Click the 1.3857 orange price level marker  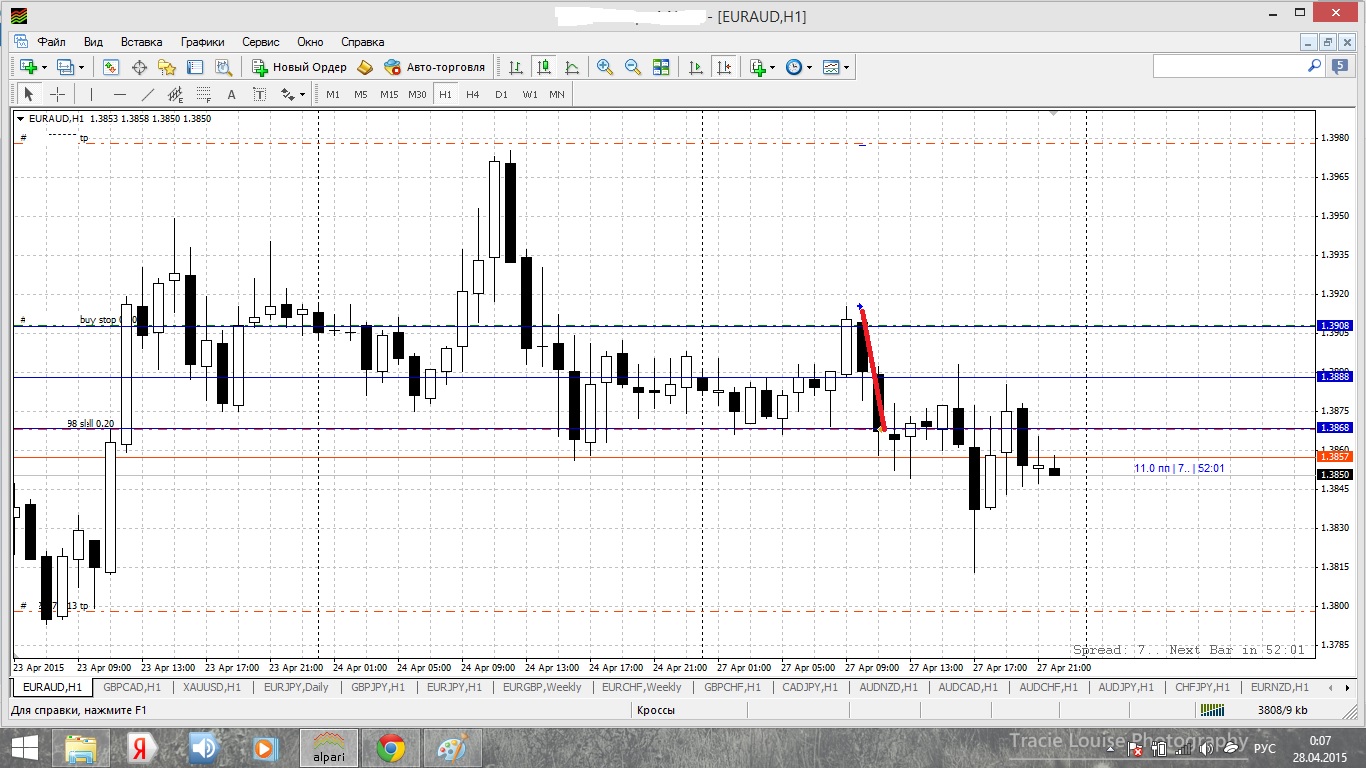(1335, 456)
